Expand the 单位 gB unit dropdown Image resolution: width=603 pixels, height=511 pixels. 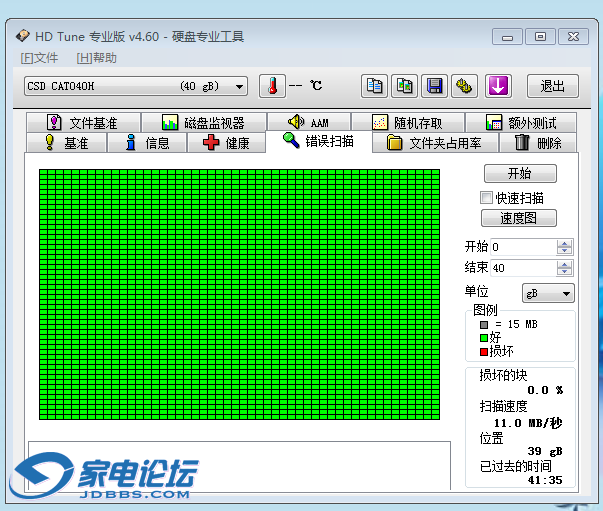(x=548, y=293)
